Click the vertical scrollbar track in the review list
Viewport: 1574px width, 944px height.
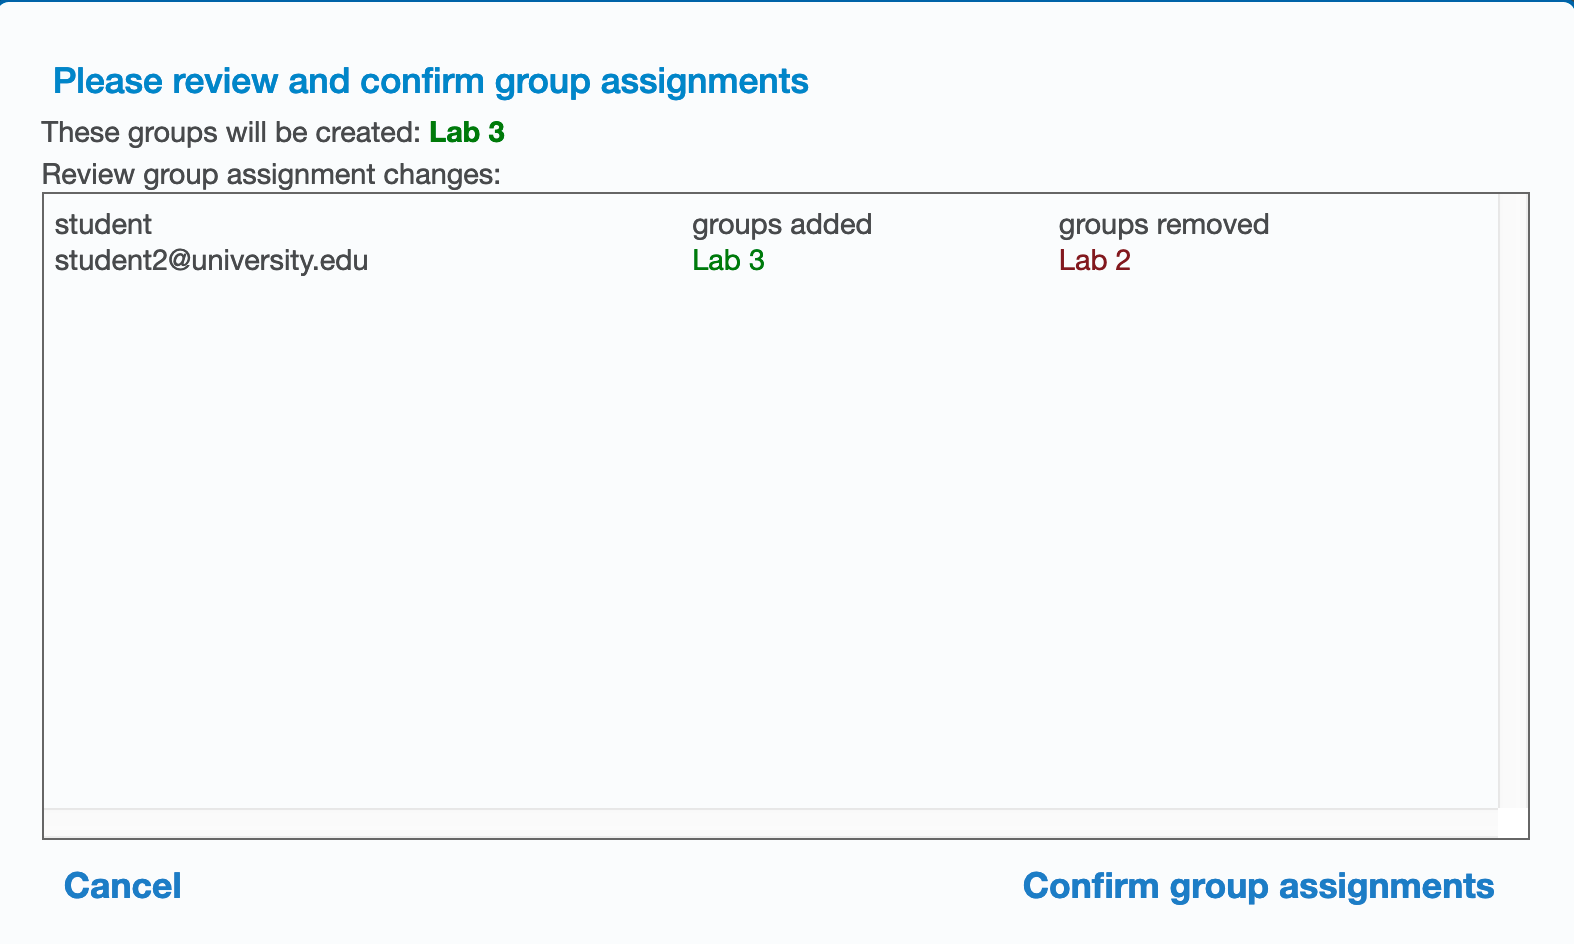(1513, 500)
